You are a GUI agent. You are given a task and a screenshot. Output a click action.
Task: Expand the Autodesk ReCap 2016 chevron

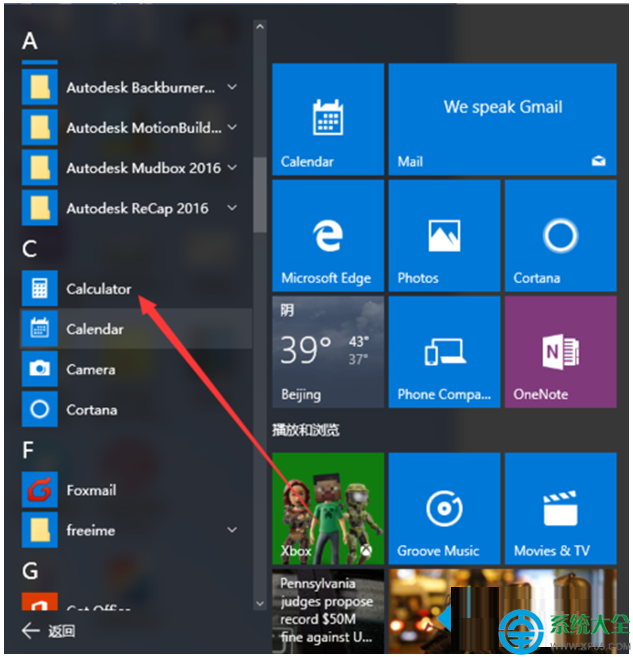pyautogui.click(x=232, y=207)
